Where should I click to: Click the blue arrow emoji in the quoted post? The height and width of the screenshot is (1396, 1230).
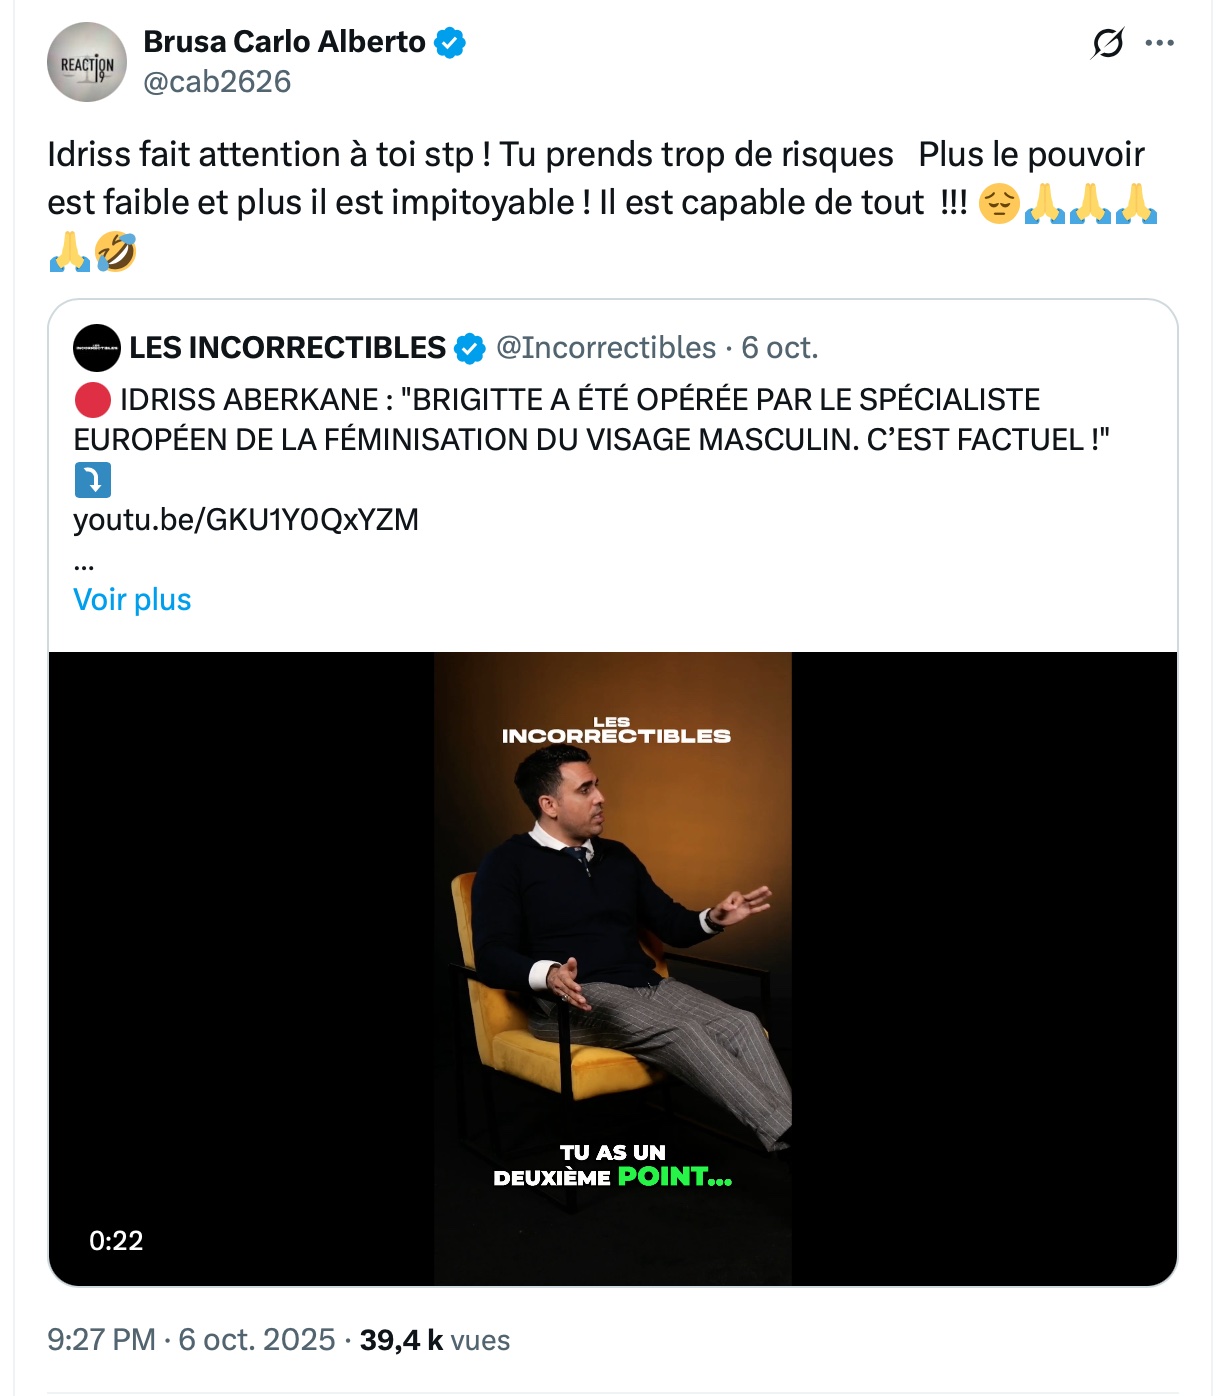pyautogui.click(x=92, y=480)
